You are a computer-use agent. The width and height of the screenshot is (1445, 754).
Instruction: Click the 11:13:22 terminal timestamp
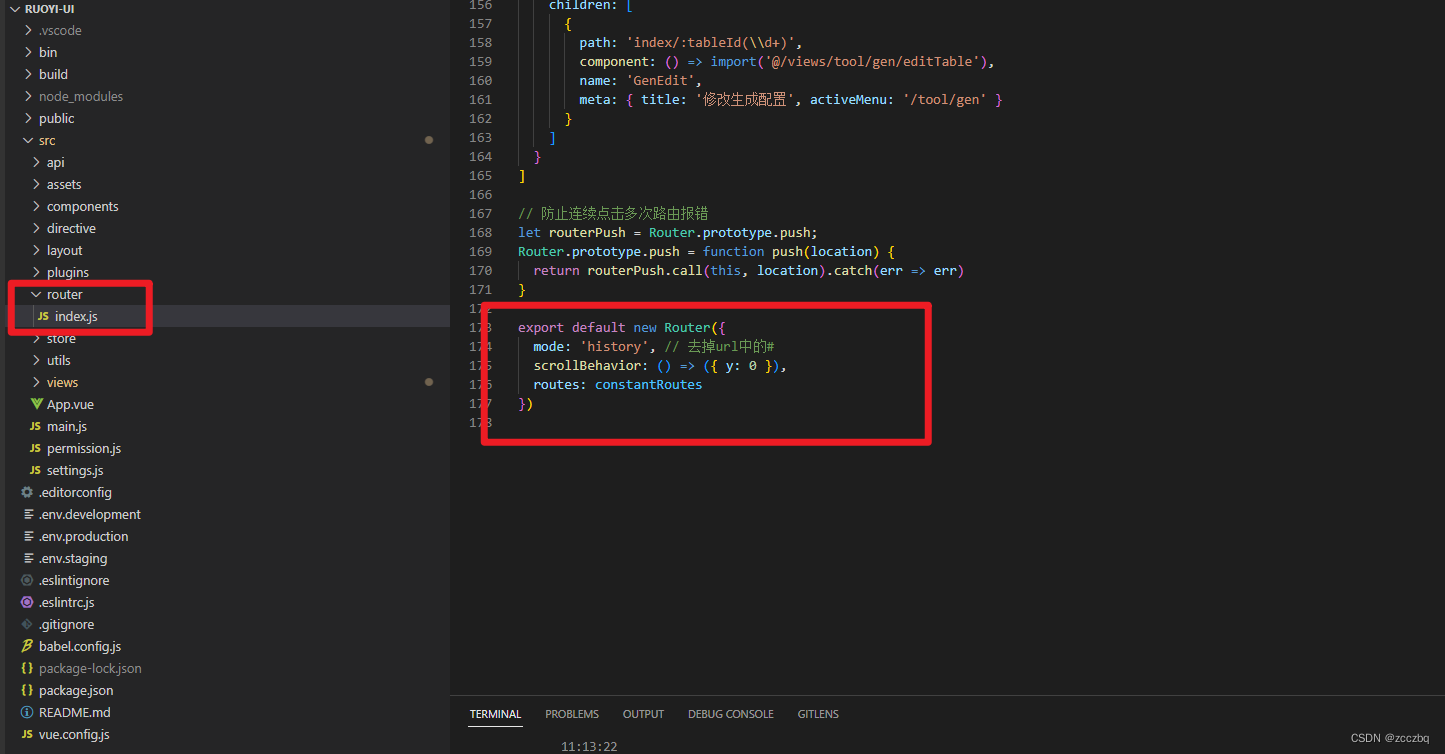[x=589, y=746]
